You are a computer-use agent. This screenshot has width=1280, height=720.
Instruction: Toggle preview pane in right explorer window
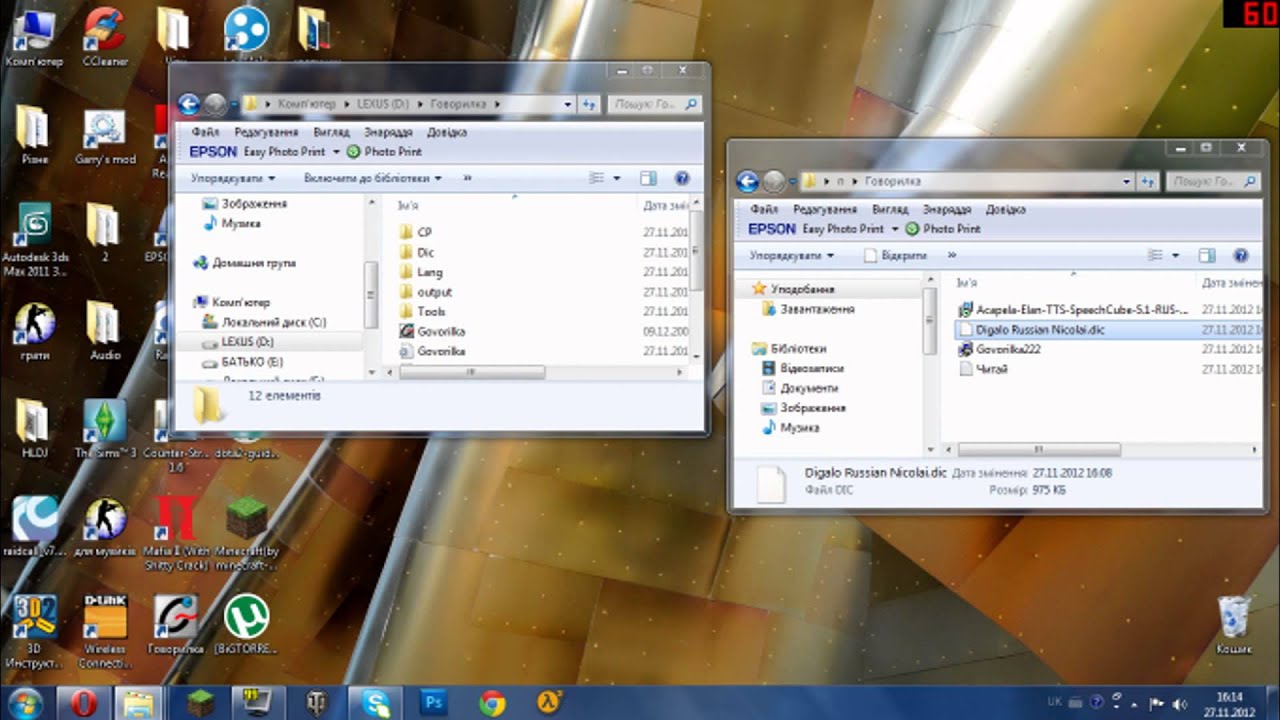pos(1207,255)
